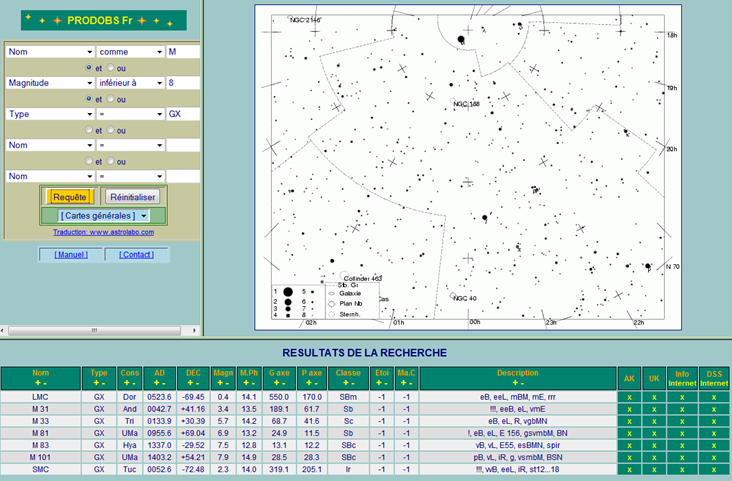Open Info Internet x for LMC row

pyautogui.click(x=682, y=397)
